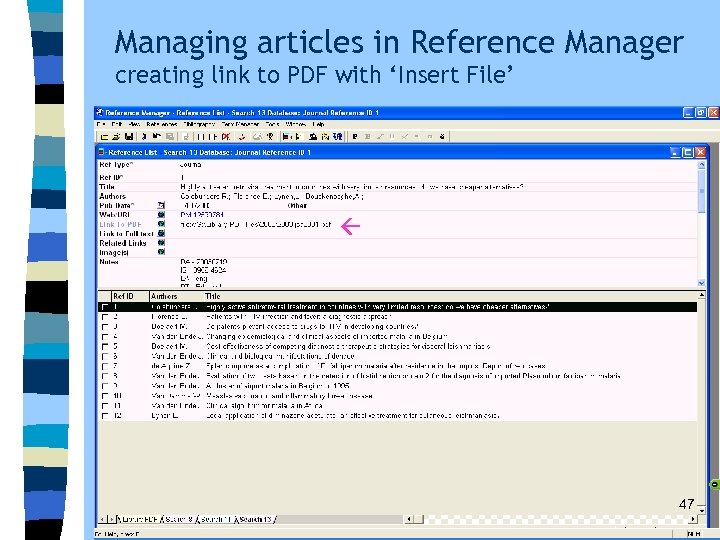This screenshot has height=540, width=720.
Task: Open the Help menu
Action: pyautogui.click(x=318, y=124)
